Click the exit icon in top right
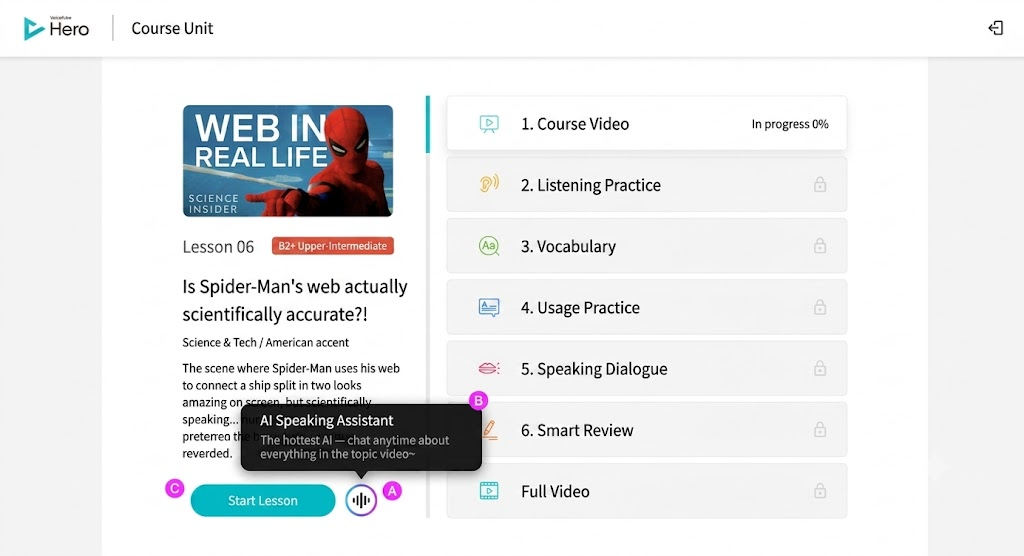1024x556 pixels. click(995, 27)
